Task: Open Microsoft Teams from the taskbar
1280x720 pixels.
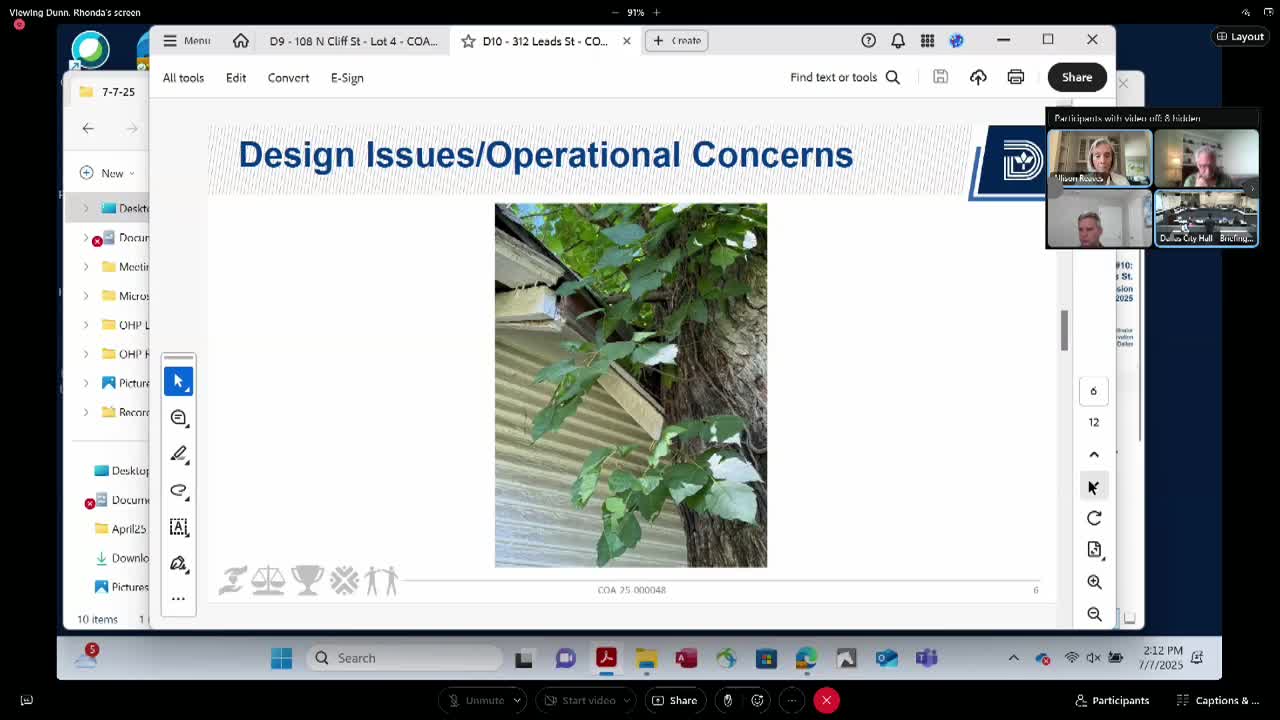Action: coord(927,658)
